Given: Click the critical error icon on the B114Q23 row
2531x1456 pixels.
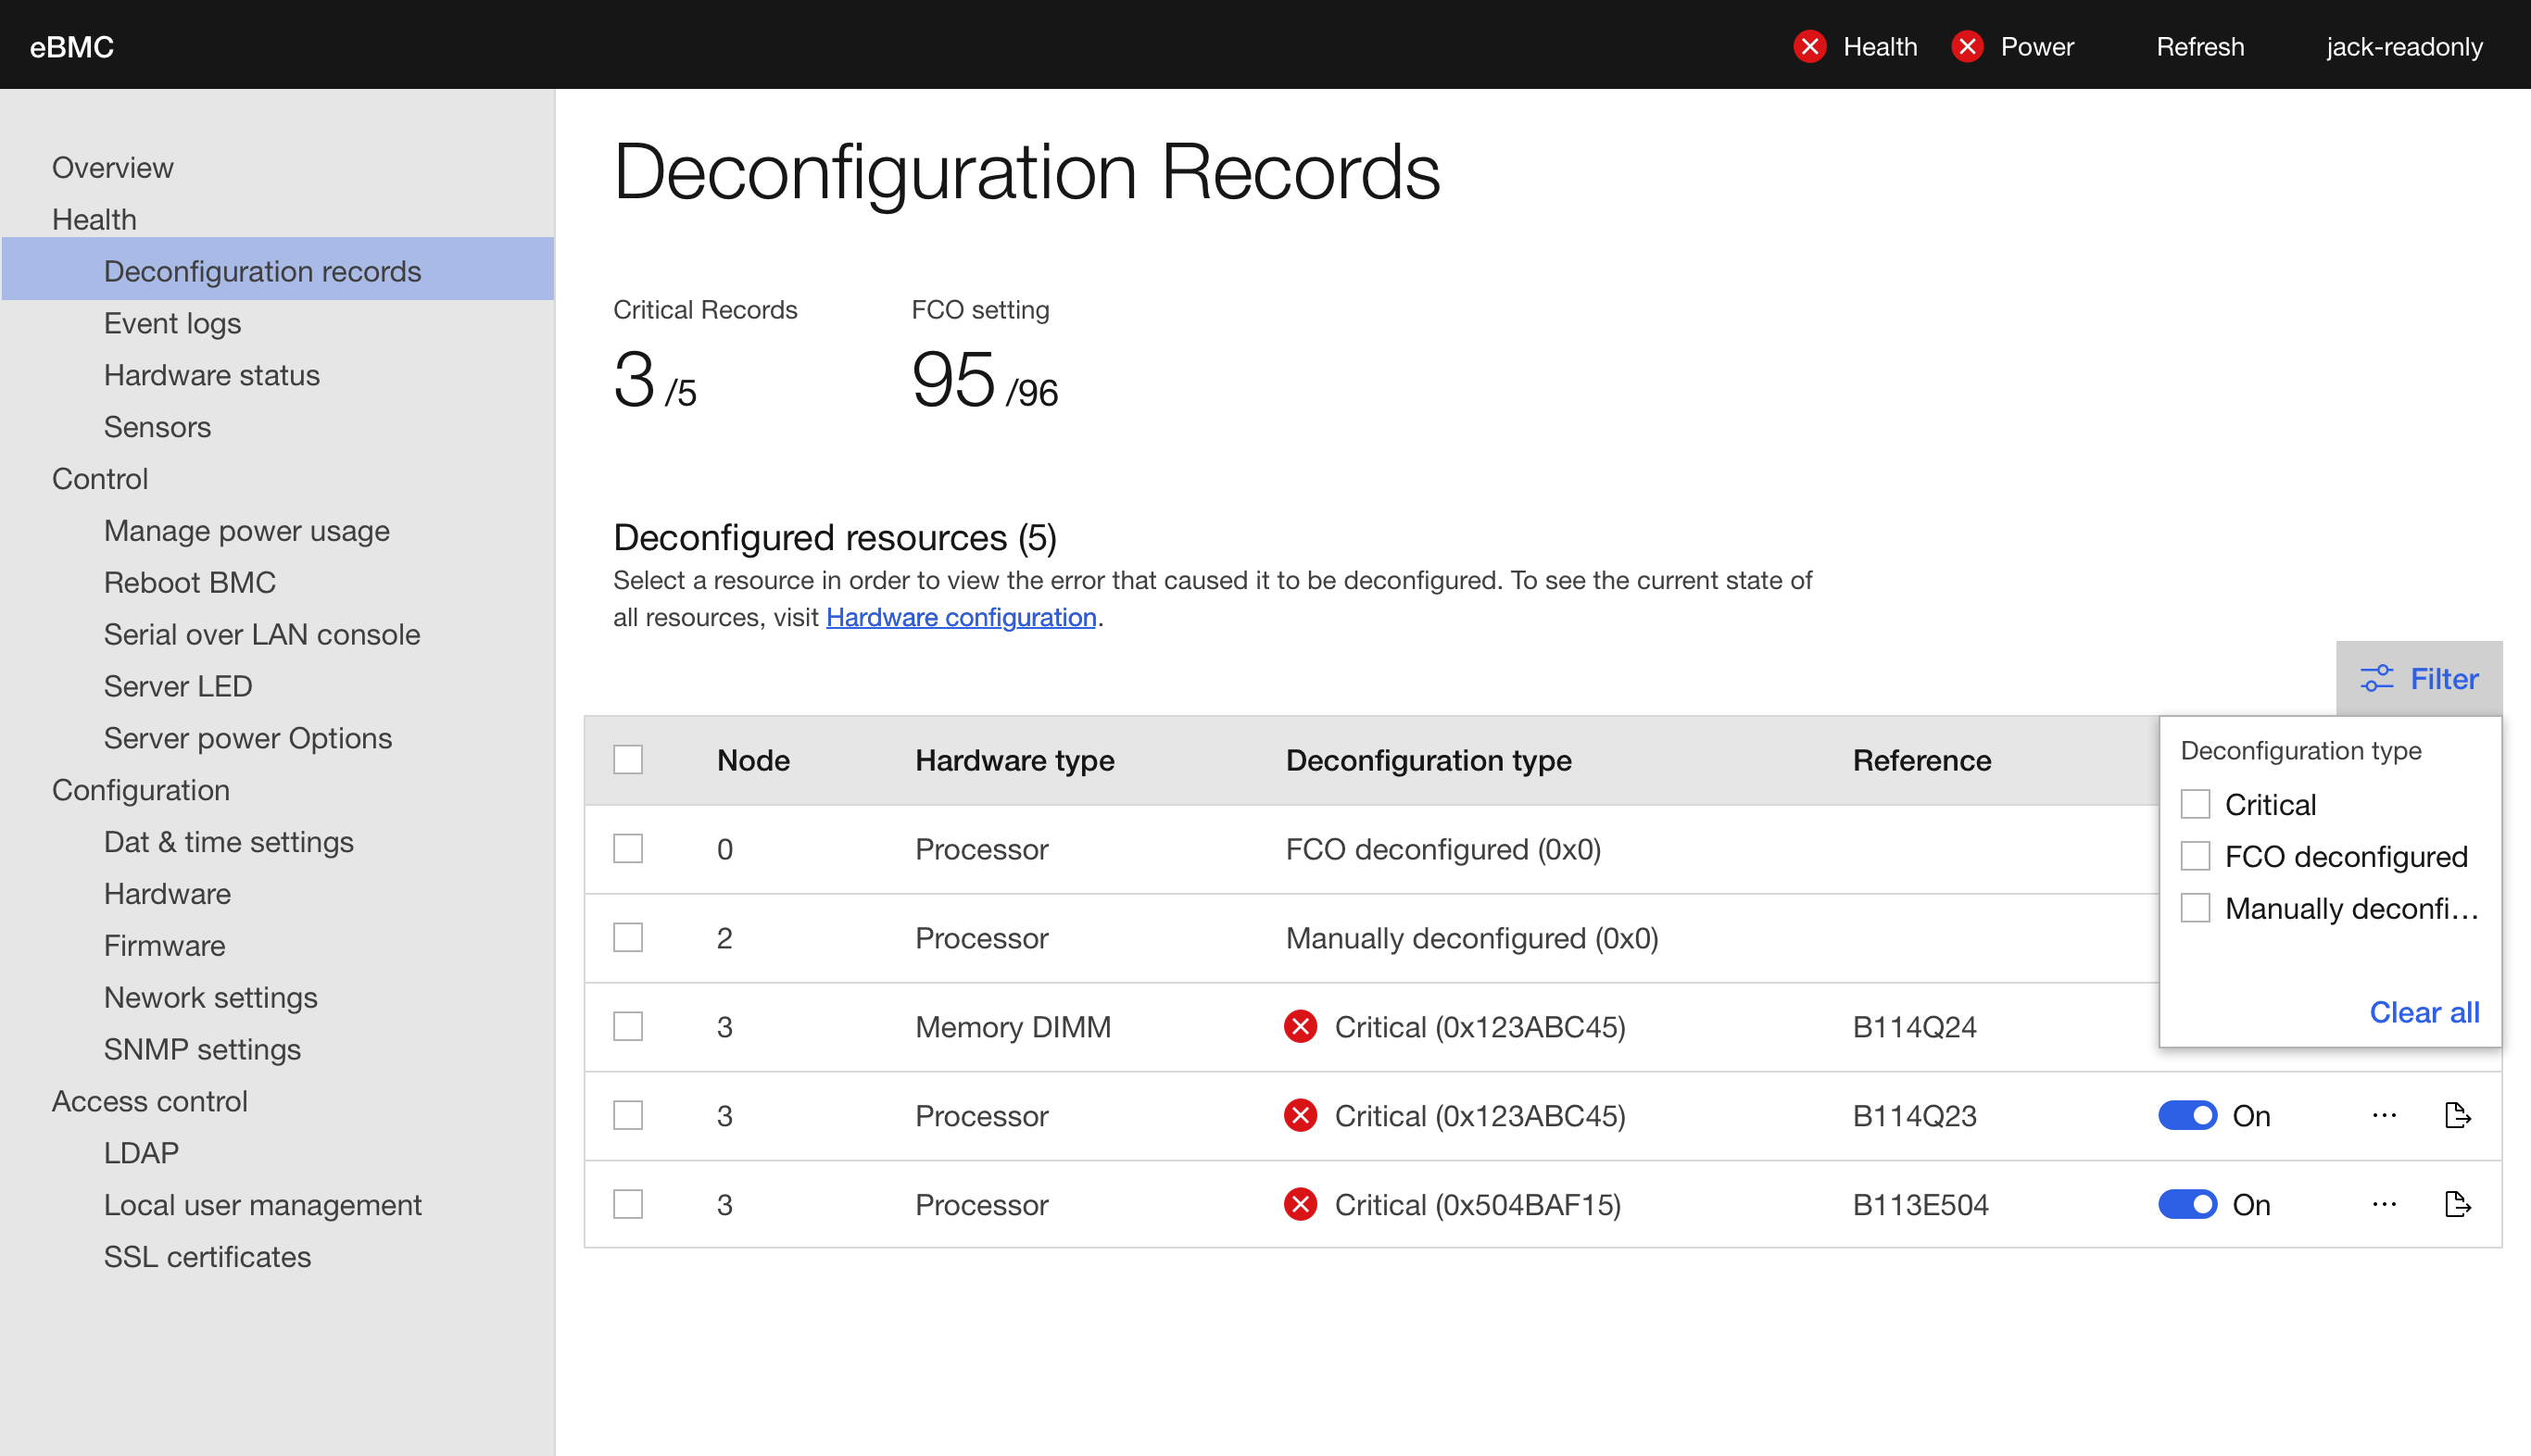Looking at the screenshot, I should click(x=1300, y=1116).
